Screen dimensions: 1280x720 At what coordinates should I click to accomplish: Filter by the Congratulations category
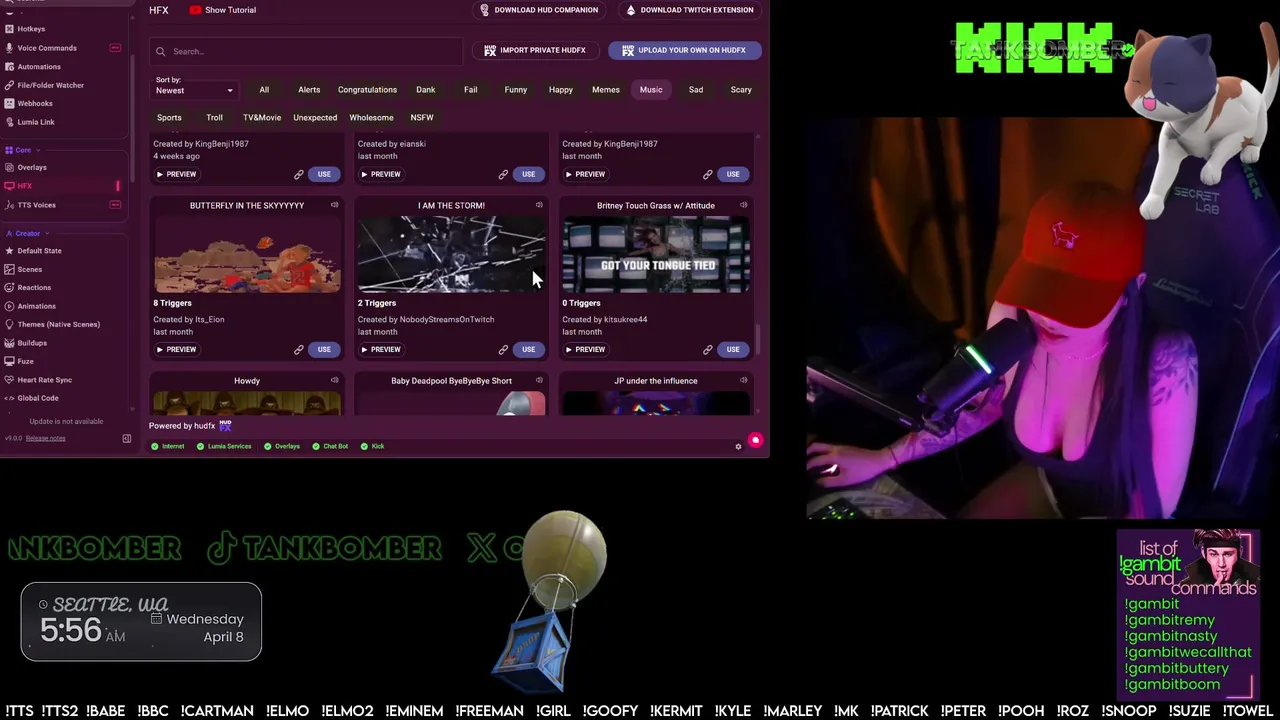[x=367, y=90]
